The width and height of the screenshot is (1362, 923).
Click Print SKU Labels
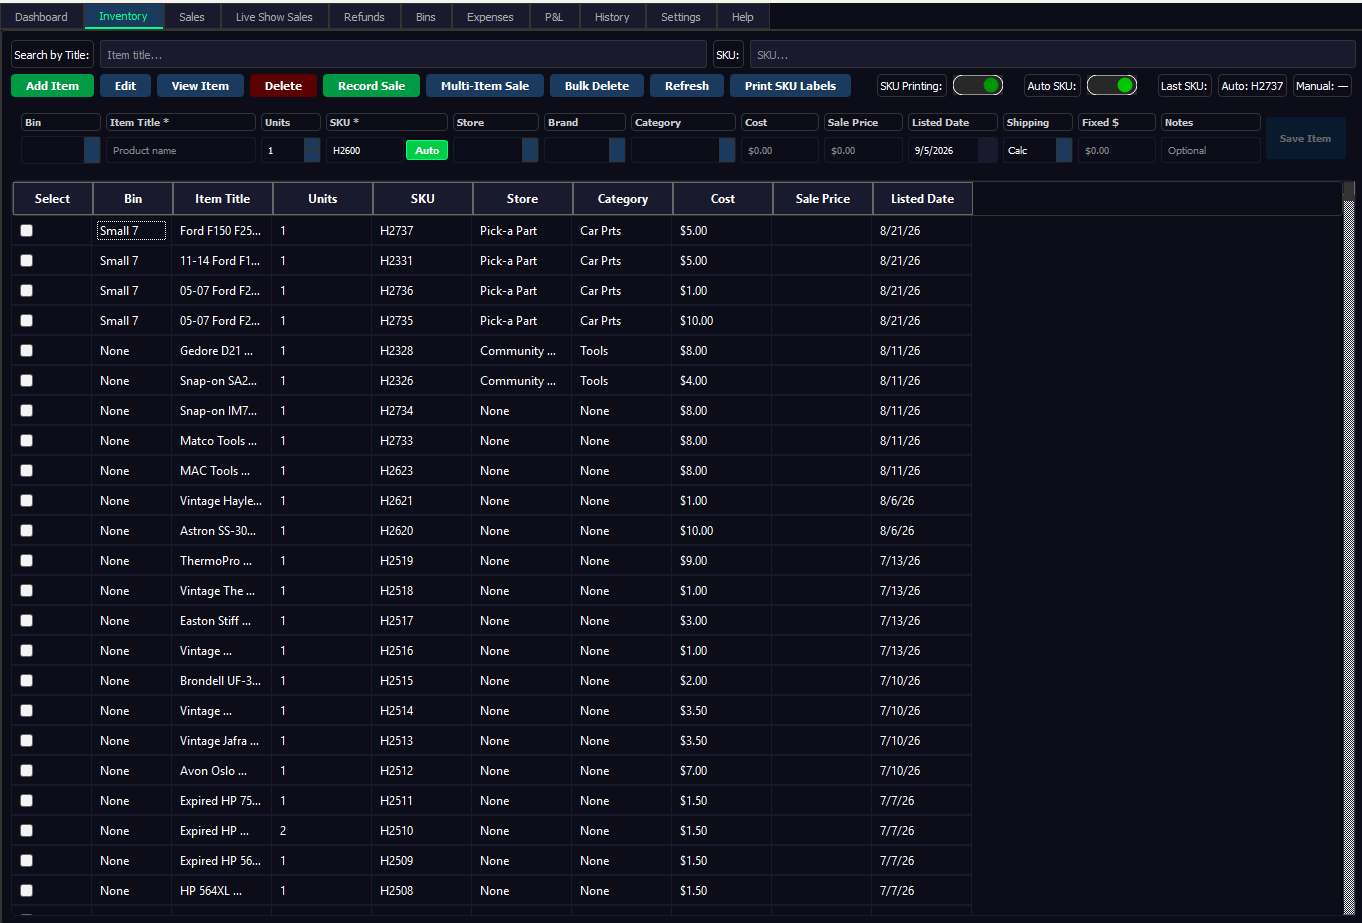[x=790, y=86]
